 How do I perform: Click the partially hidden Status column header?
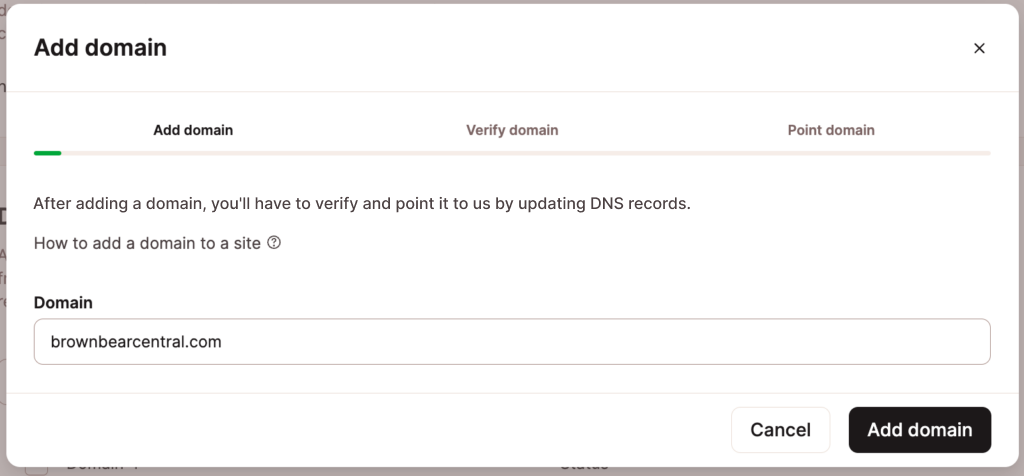[583, 466]
